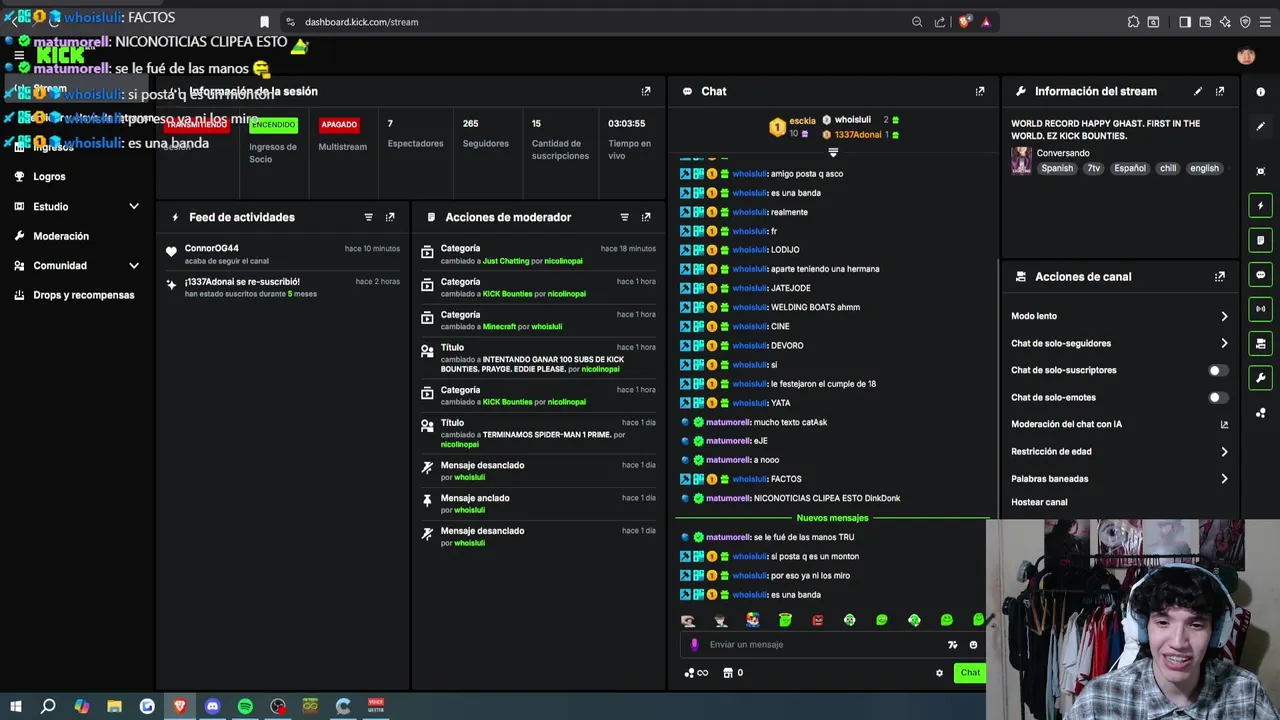The image size is (1280, 720).
Task: Click the Nuevos mensajes divider button
Action: click(x=832, y=518)
